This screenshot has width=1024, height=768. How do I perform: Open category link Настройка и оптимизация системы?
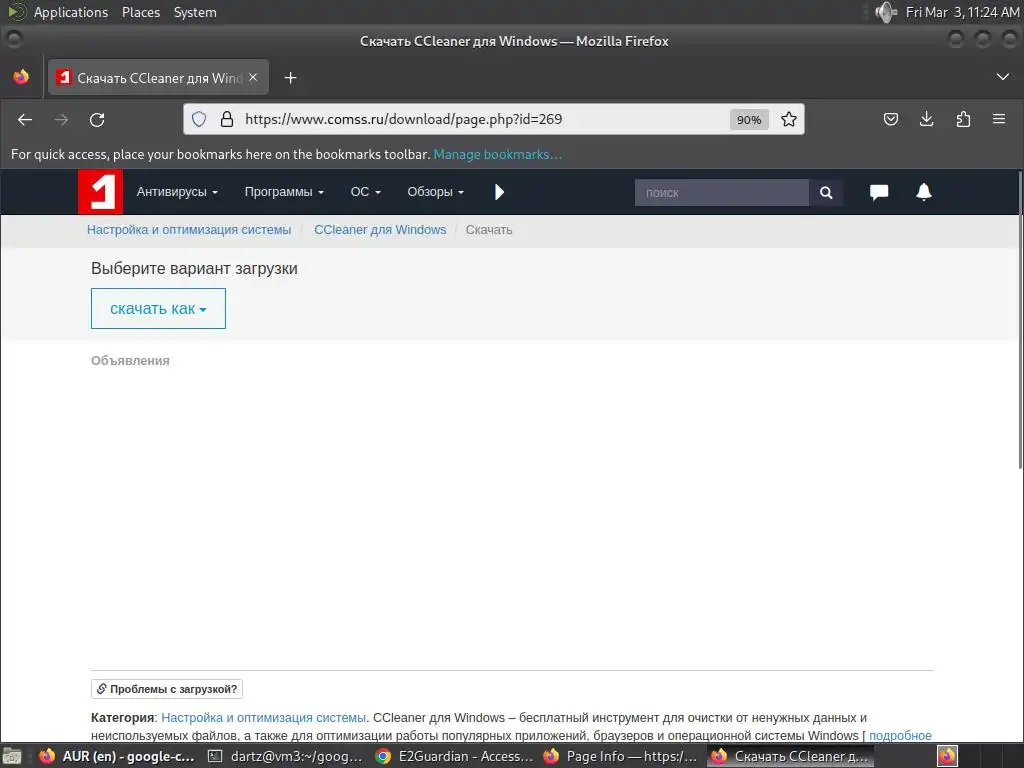[x=263, y=718]
